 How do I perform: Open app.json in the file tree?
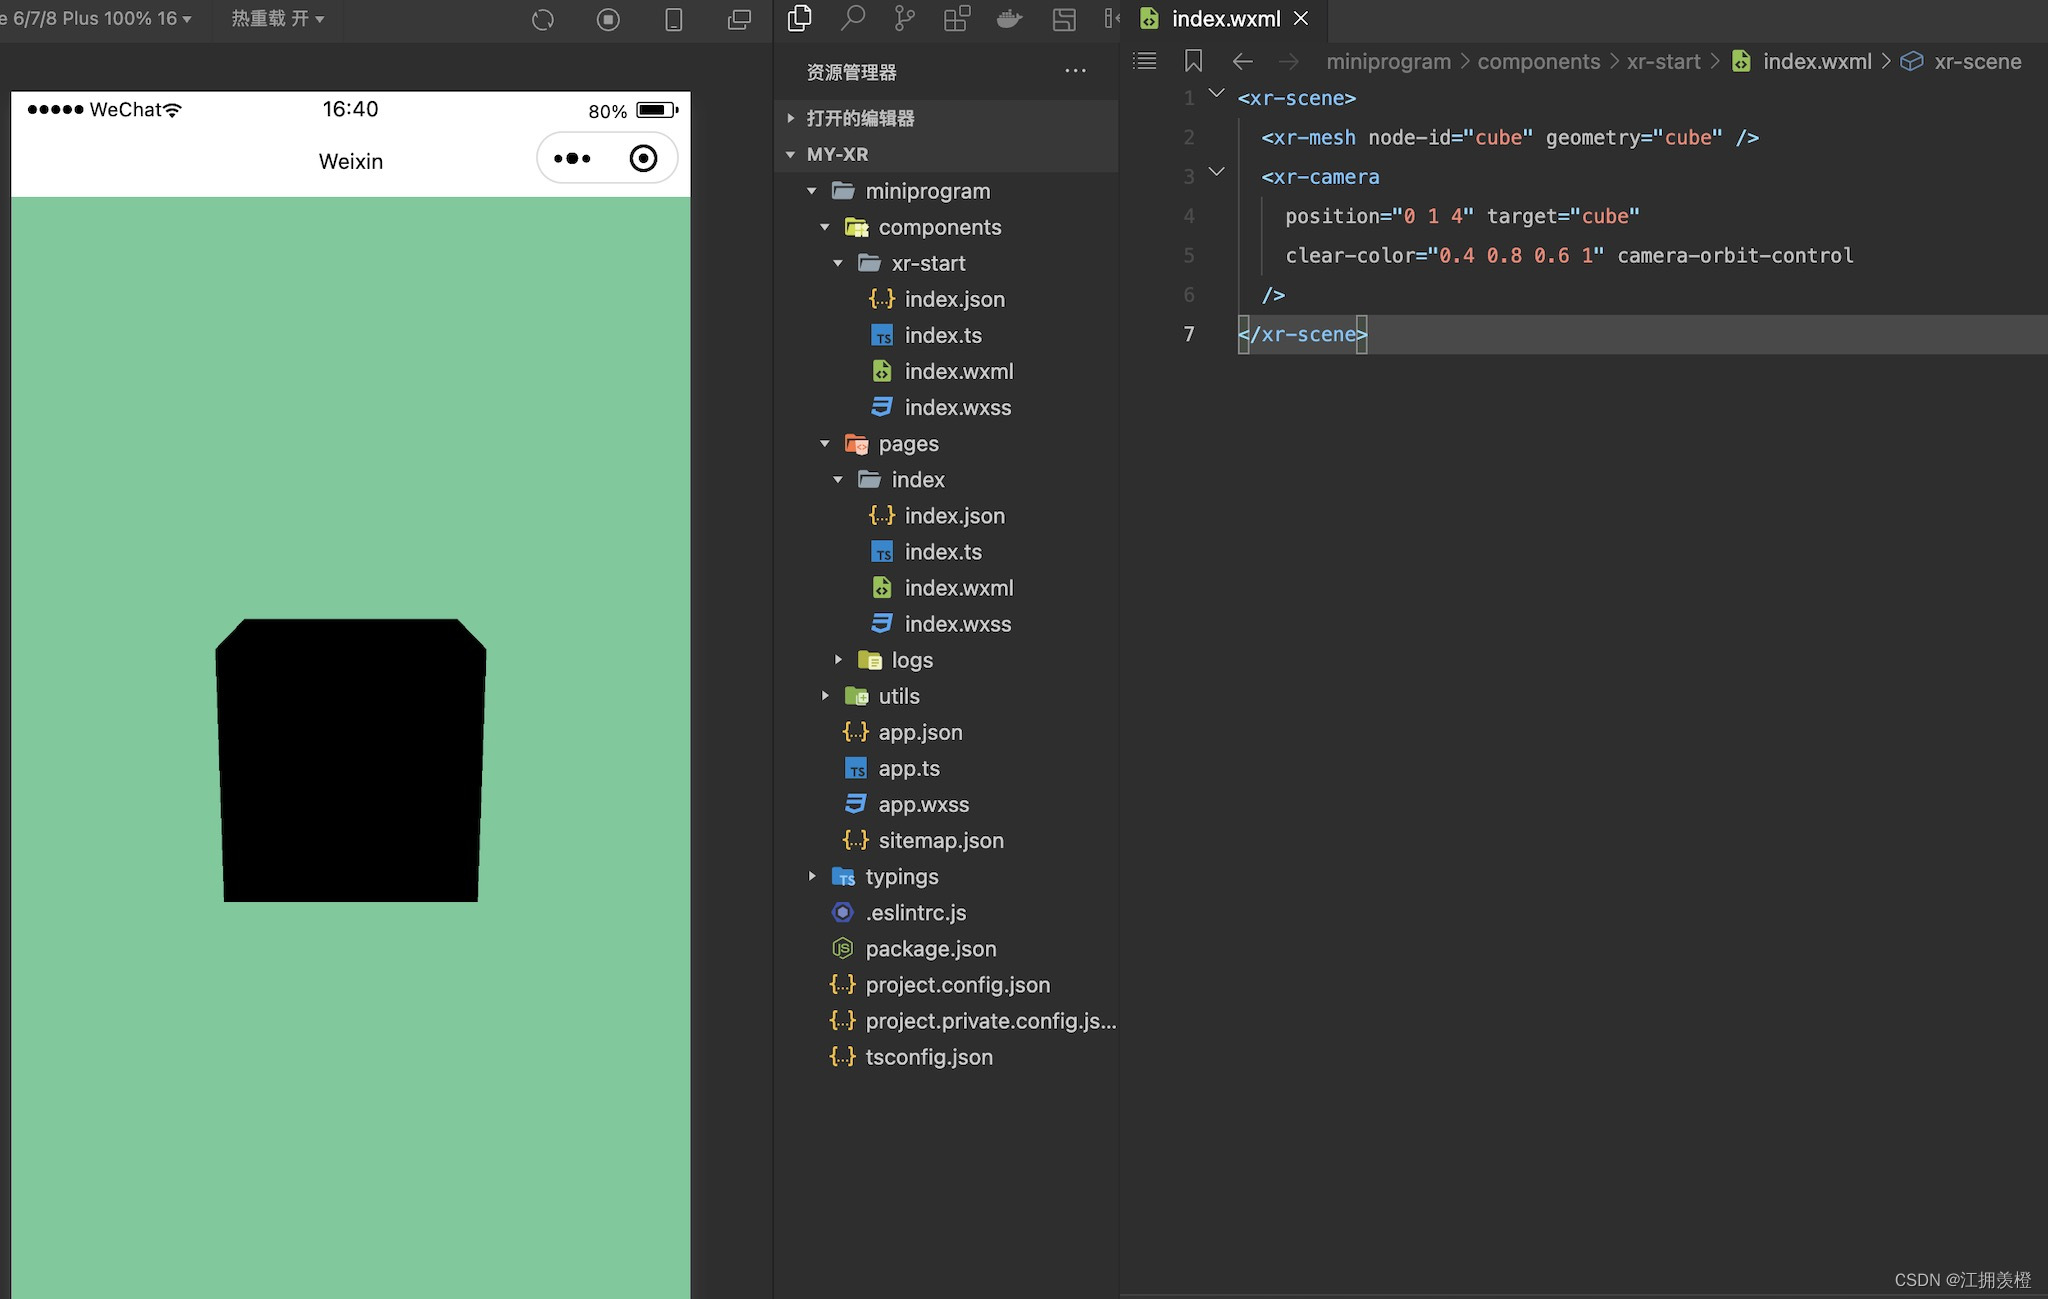pos(919,732)
